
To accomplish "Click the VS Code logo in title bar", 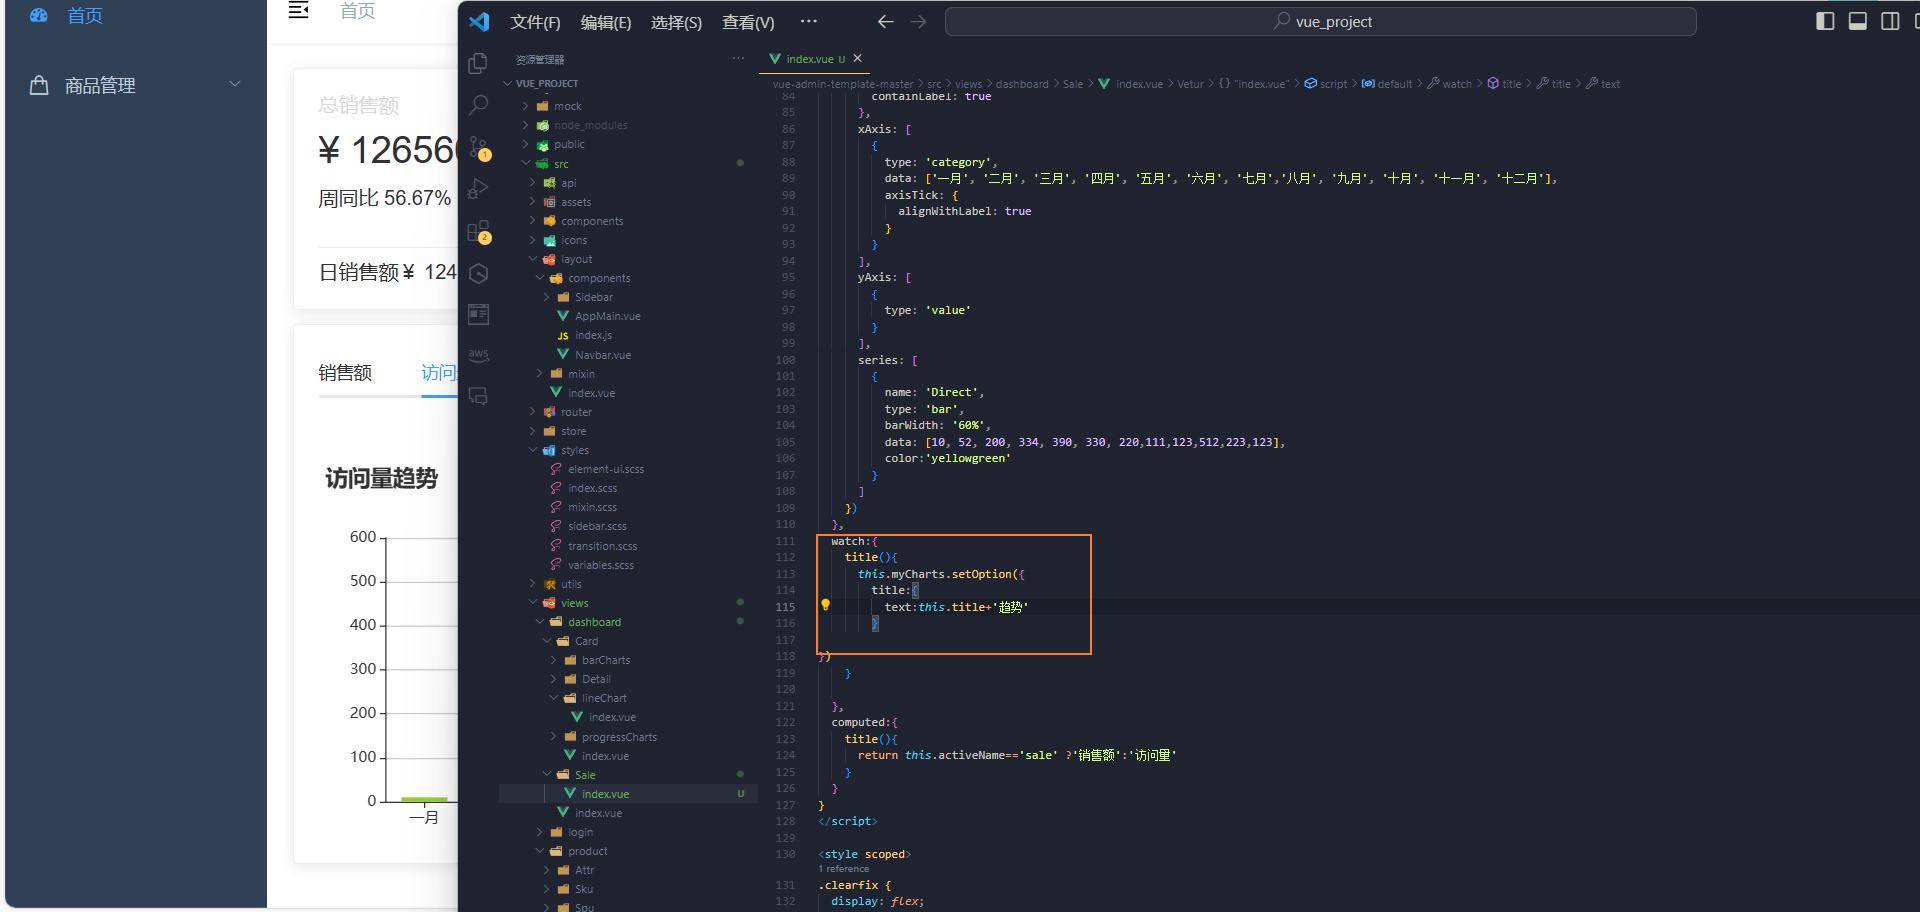I will [x=479, y=22].
